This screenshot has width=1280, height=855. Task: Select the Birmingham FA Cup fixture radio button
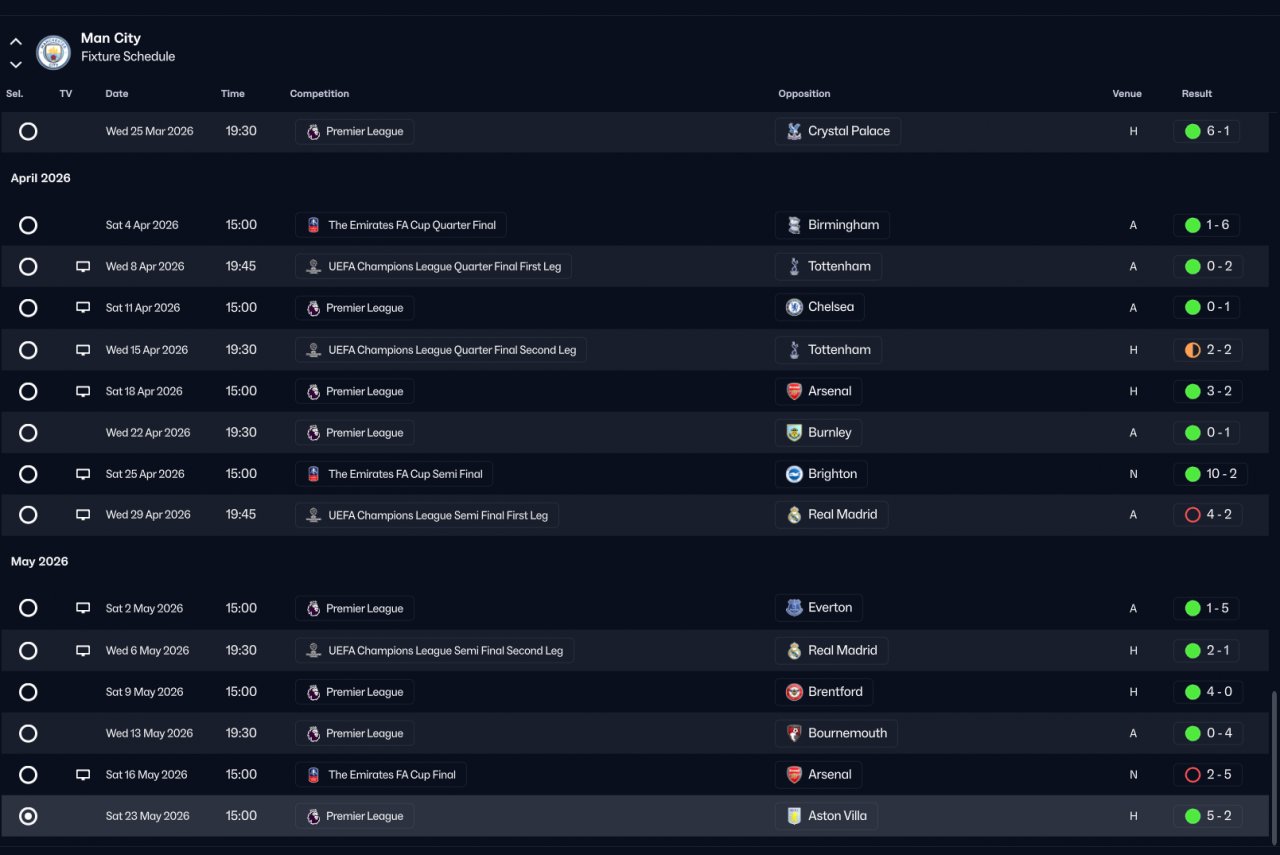28,225
